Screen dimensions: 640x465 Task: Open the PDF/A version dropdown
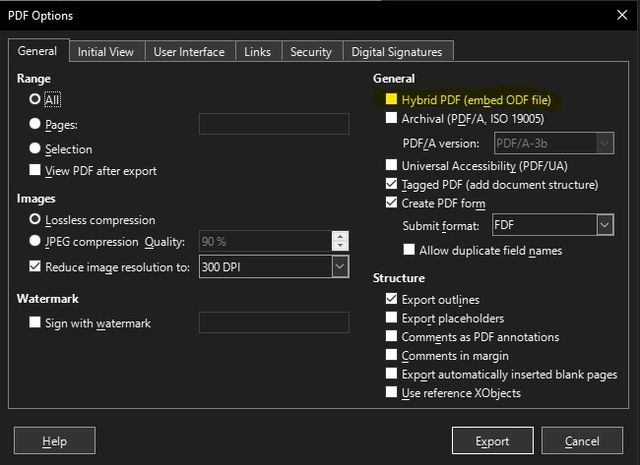coord(604,144)
